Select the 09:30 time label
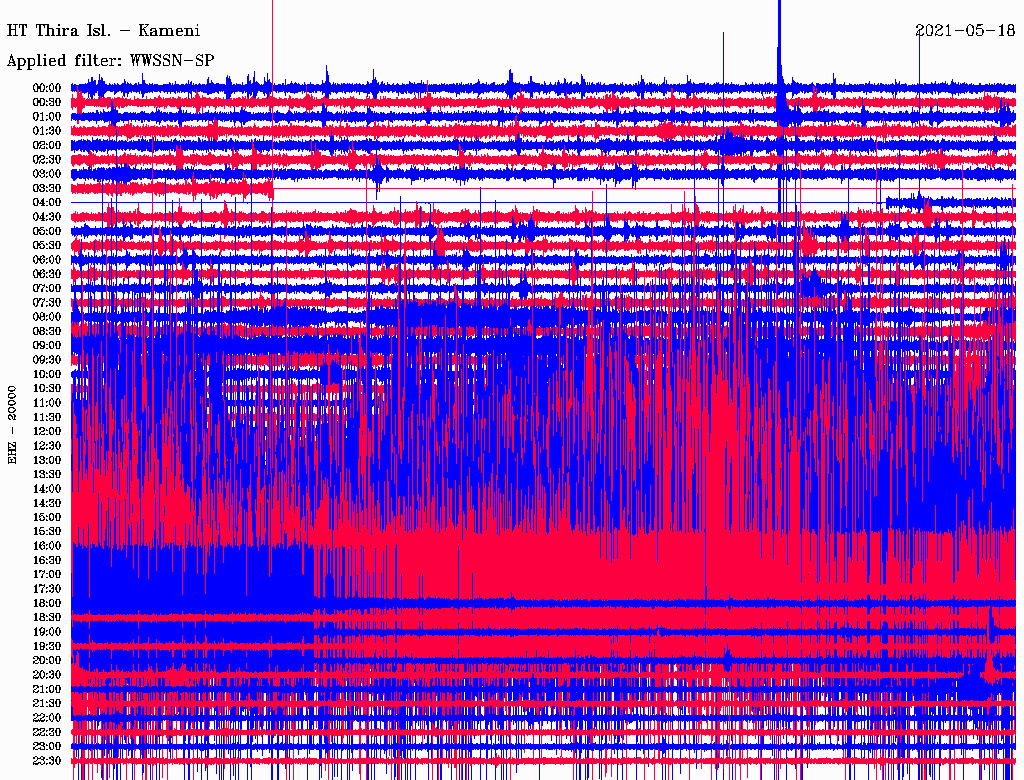Viewport: 1024px width, 780px height. pyautogui.click(x=47, y=360)
